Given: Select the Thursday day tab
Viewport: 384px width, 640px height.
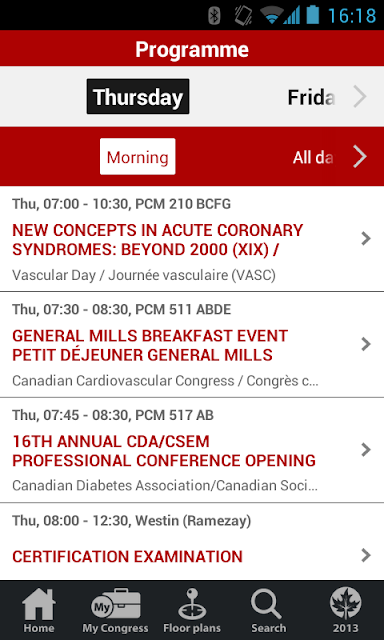Looking at the screenshot, I should point(138,97).
